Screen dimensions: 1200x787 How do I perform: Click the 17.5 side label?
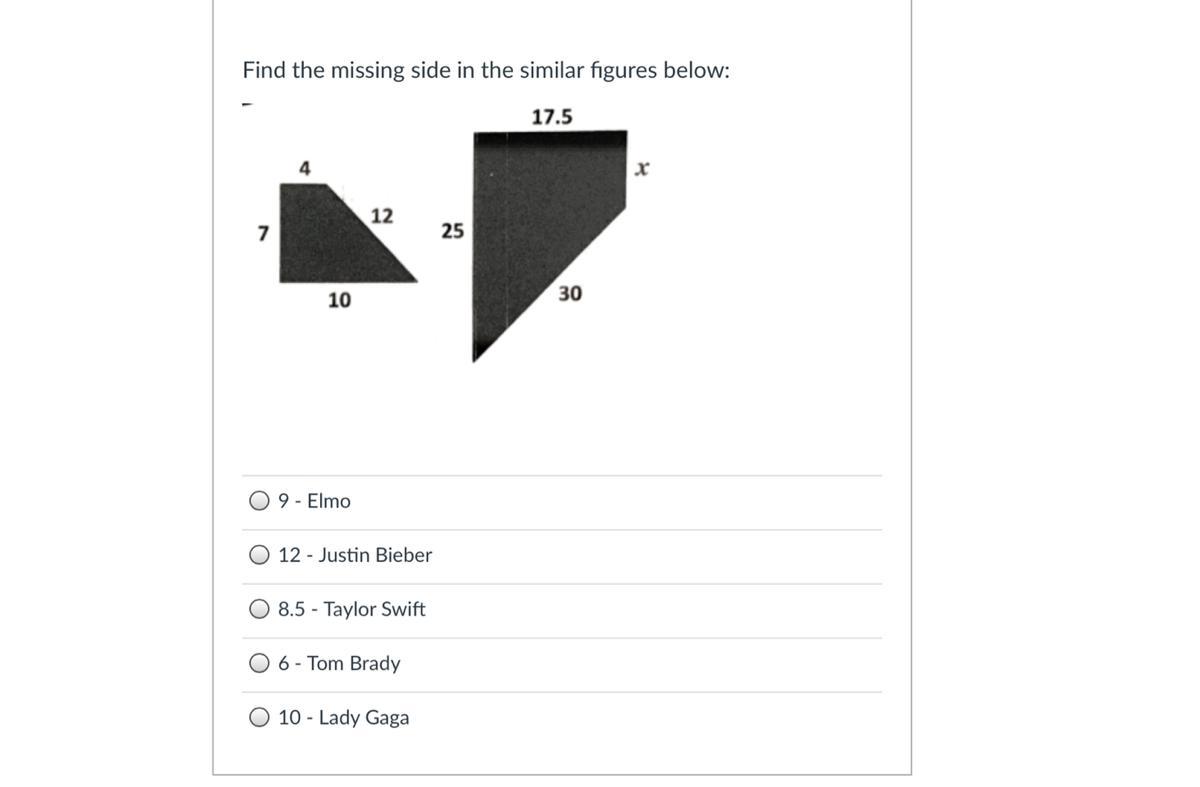552,117
